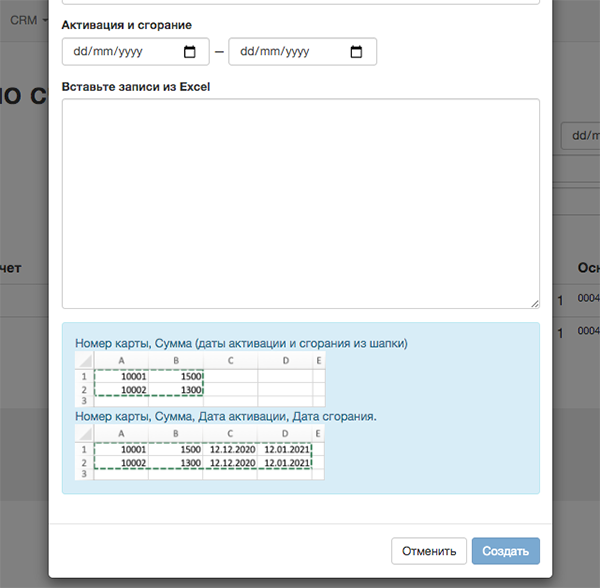Click hint text 'Номер карты, Сумма (даты активации и сгорания из шапки)'
The width and height of the screenshot is (600, 588).
[241, 343]
